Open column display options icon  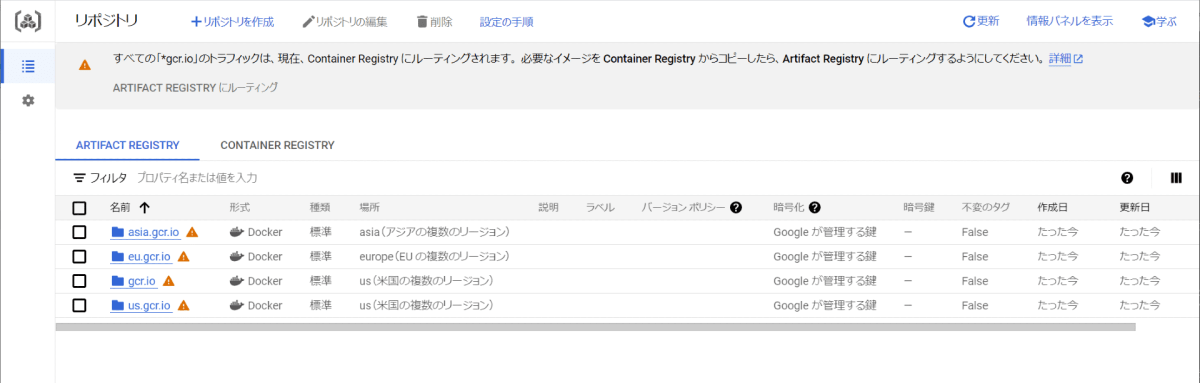tap(1176, 178)
